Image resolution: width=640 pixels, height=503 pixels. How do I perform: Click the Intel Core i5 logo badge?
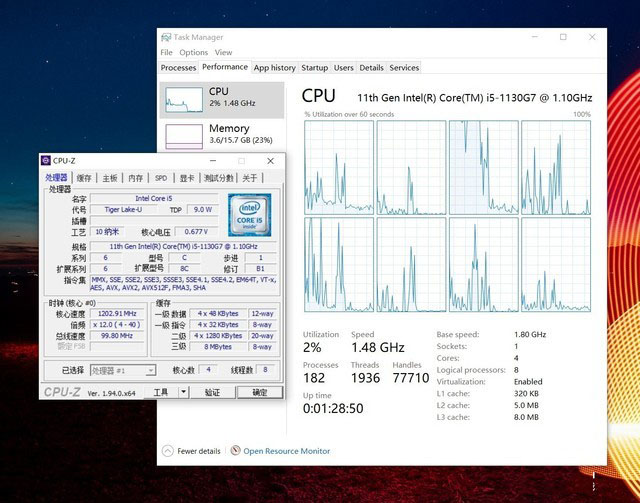coord(250,215)
